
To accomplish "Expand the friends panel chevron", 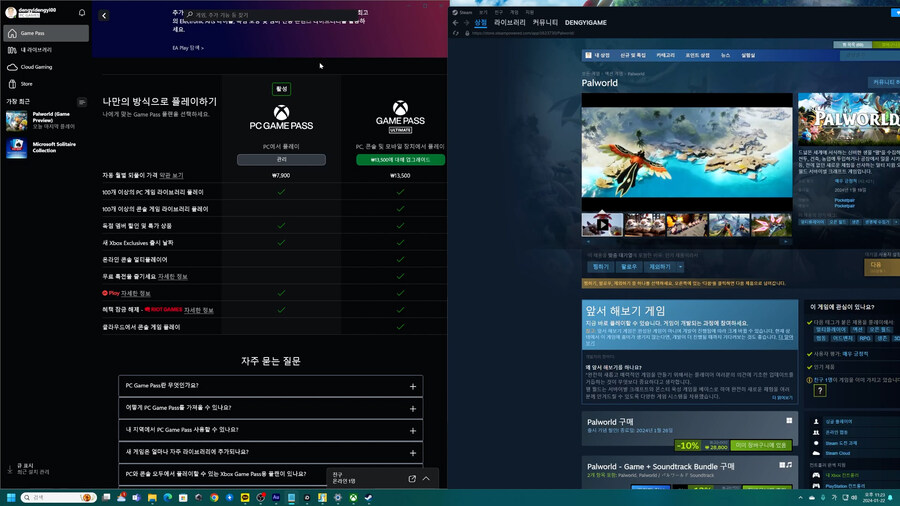I will pyautogui.click(x=426, y=478).
